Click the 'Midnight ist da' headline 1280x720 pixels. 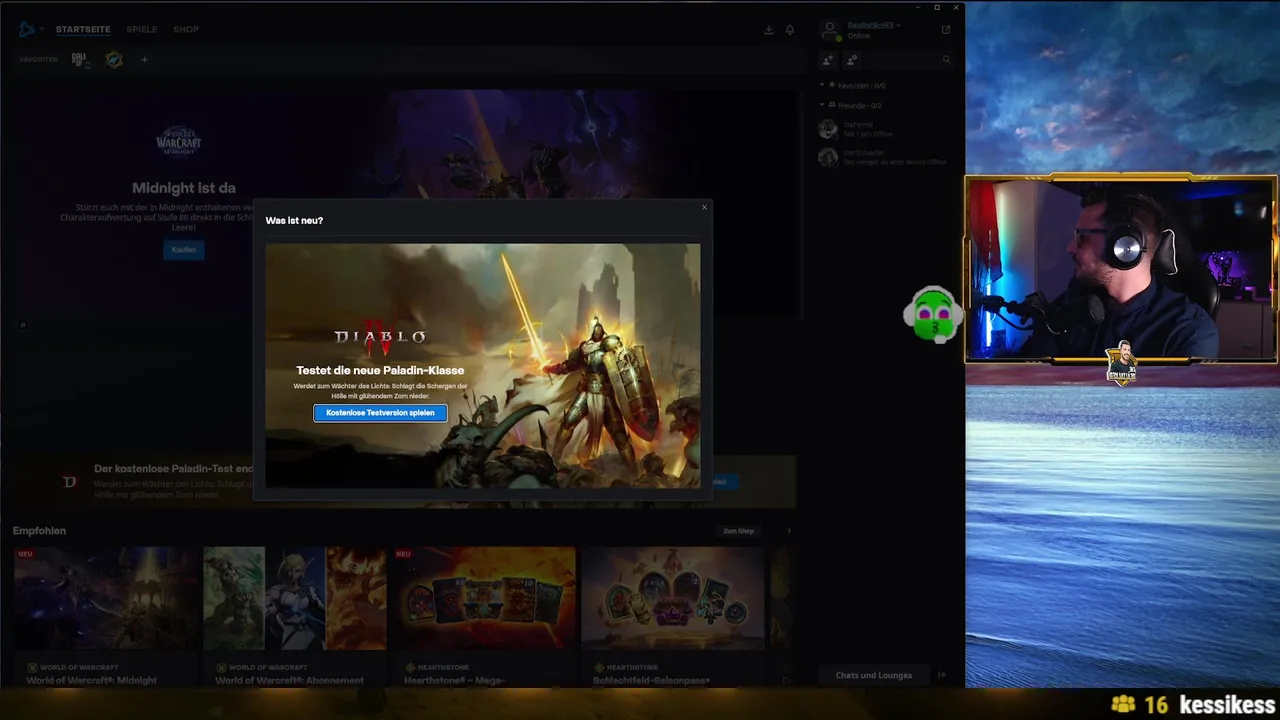point(184,188)
